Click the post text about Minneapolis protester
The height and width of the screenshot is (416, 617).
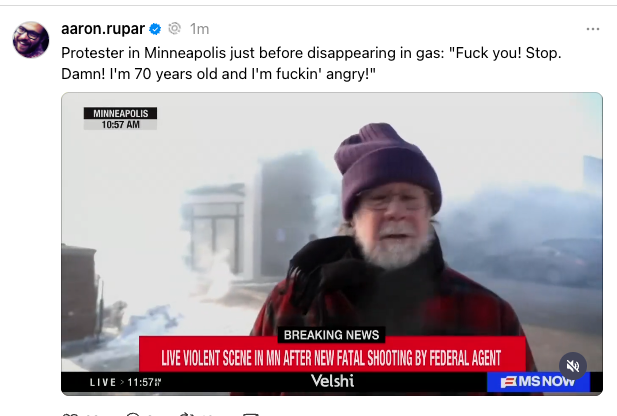coord(311,63)
